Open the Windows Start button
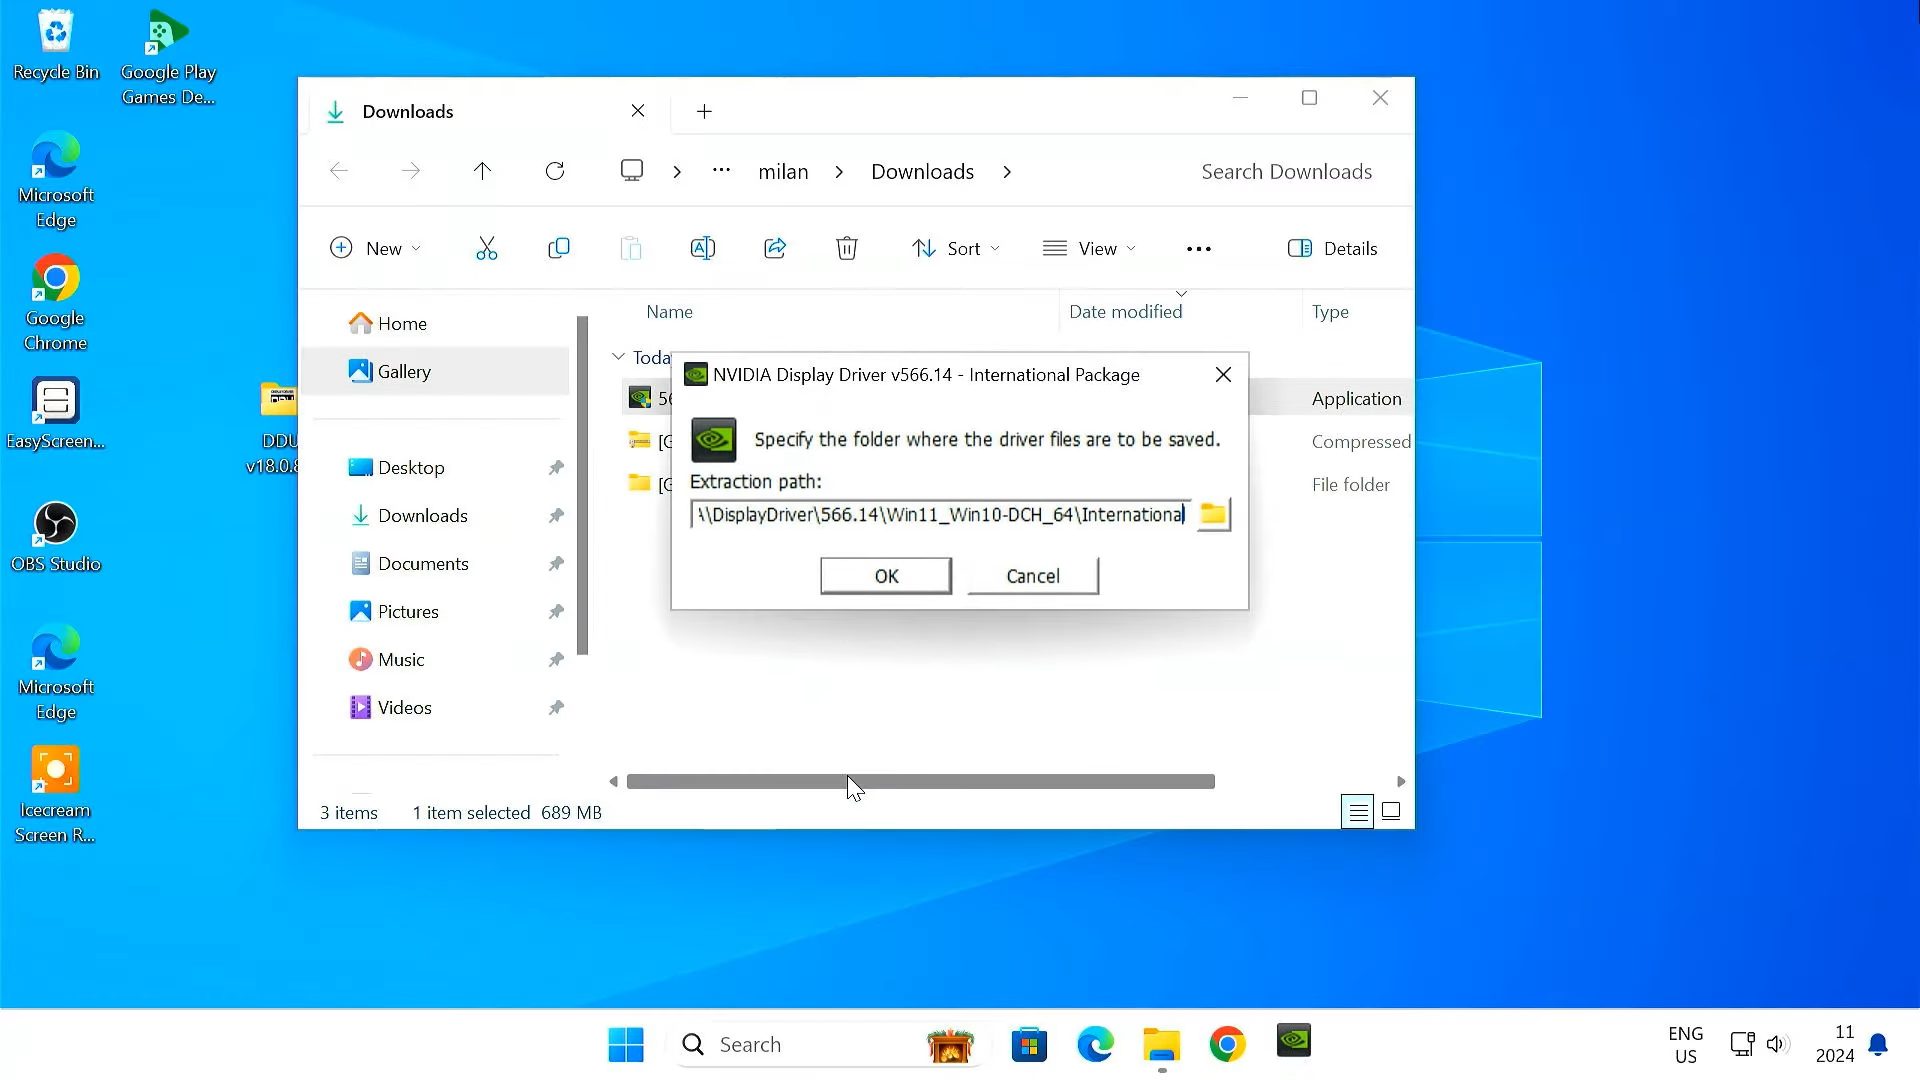Screen dimensions: 1920x1080 [626, 1045]
